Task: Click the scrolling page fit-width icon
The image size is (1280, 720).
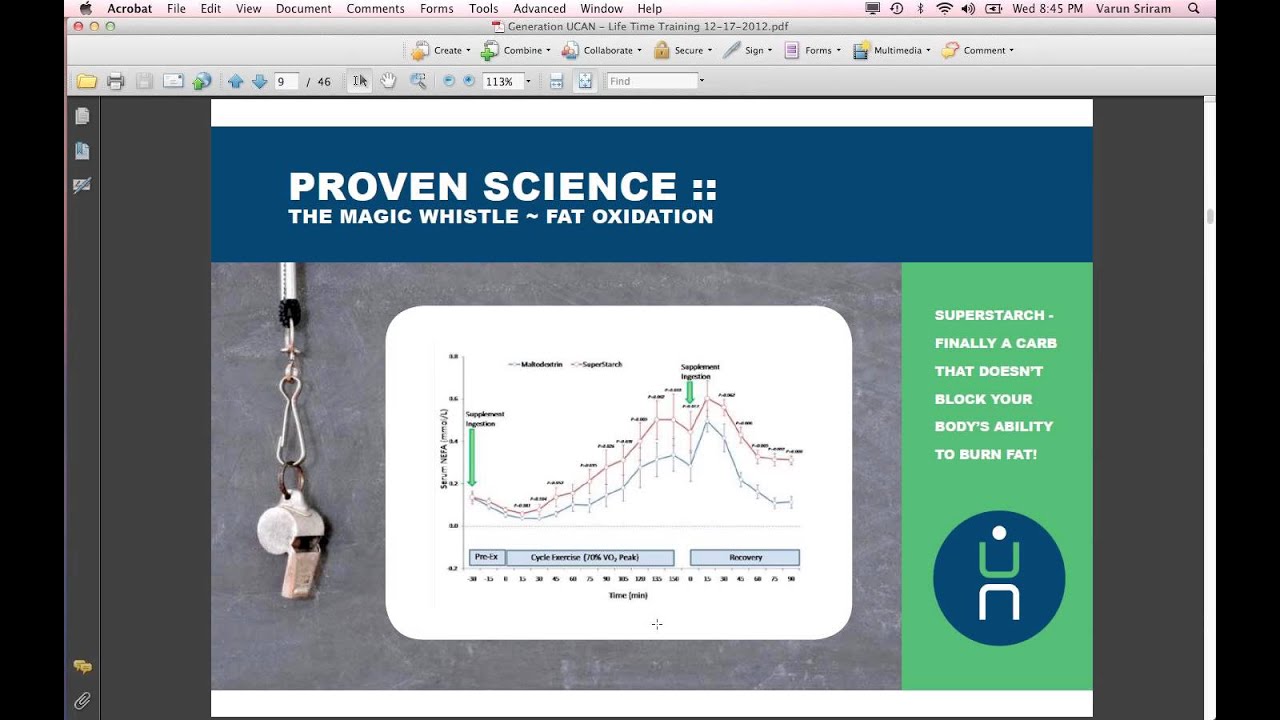Action: [557, 81]
